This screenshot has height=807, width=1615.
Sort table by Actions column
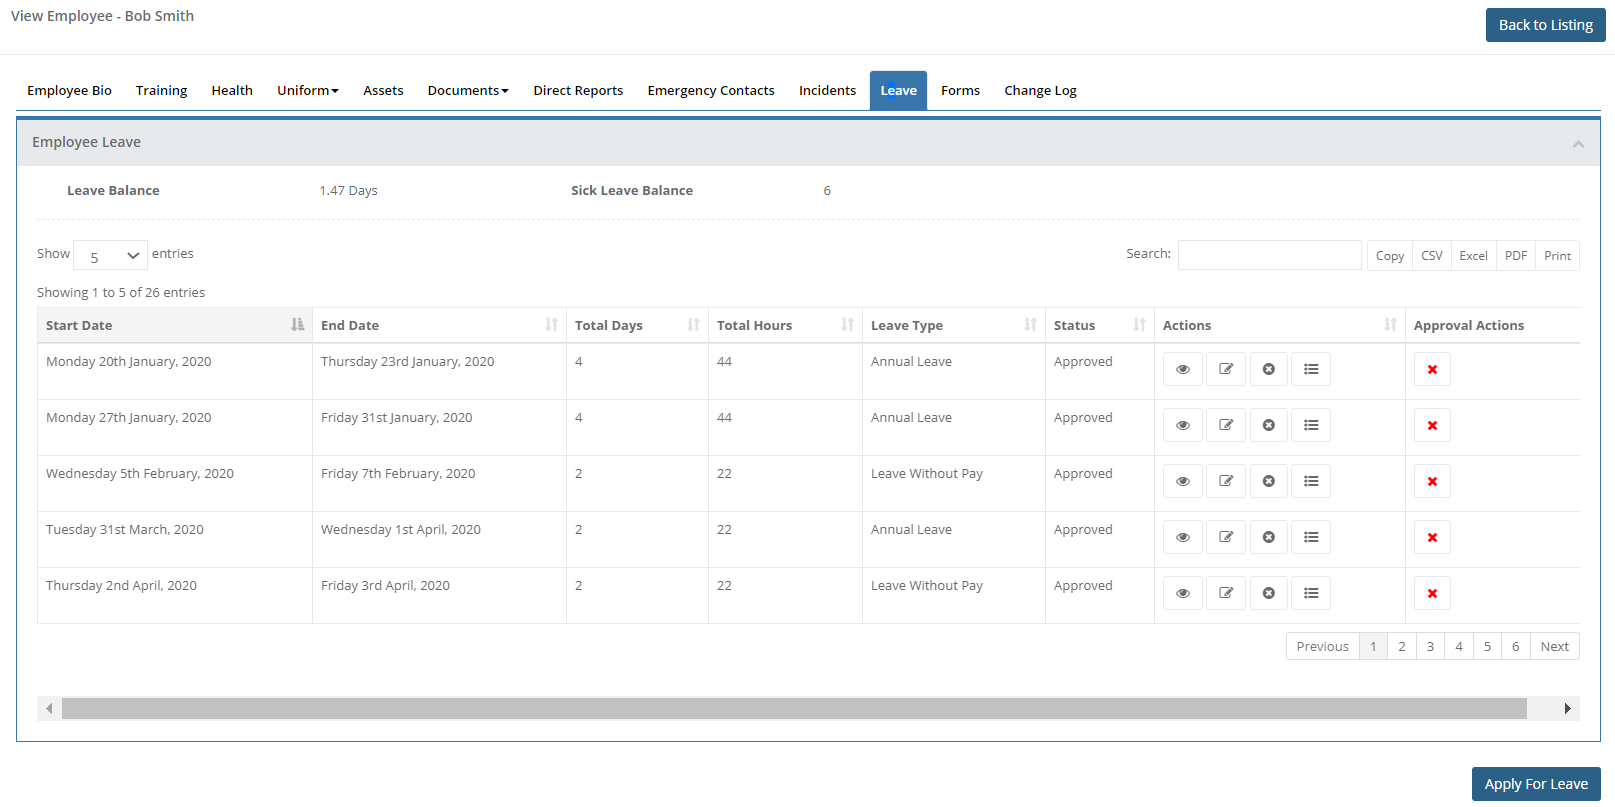coord(1280,325)
